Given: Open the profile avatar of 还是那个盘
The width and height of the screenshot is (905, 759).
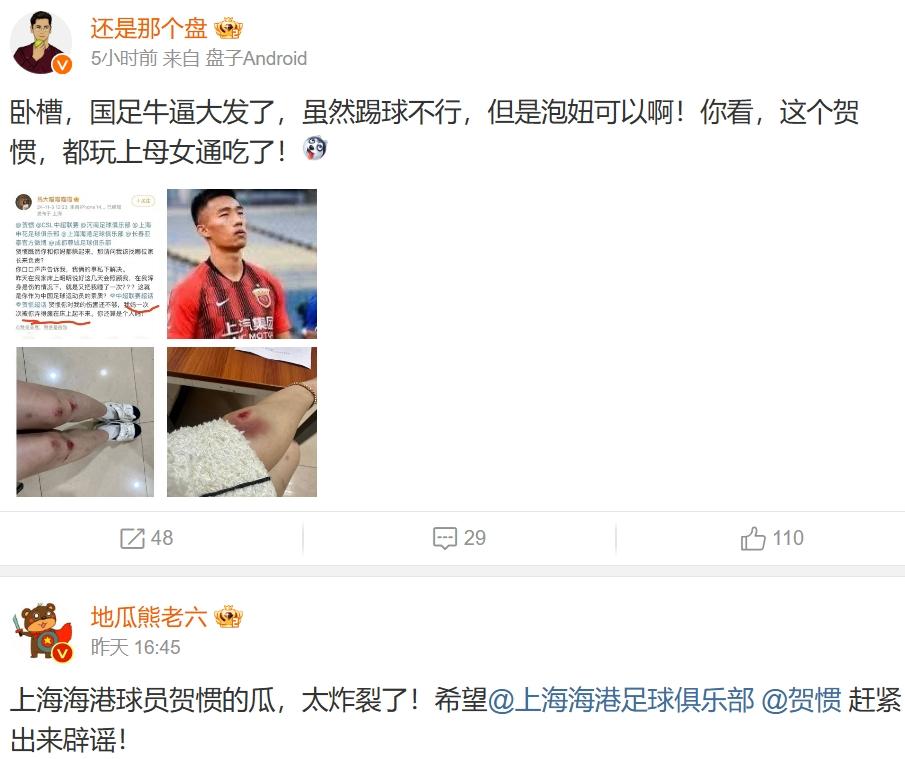Looking at the screenshot, I should (x=40, y=42).
